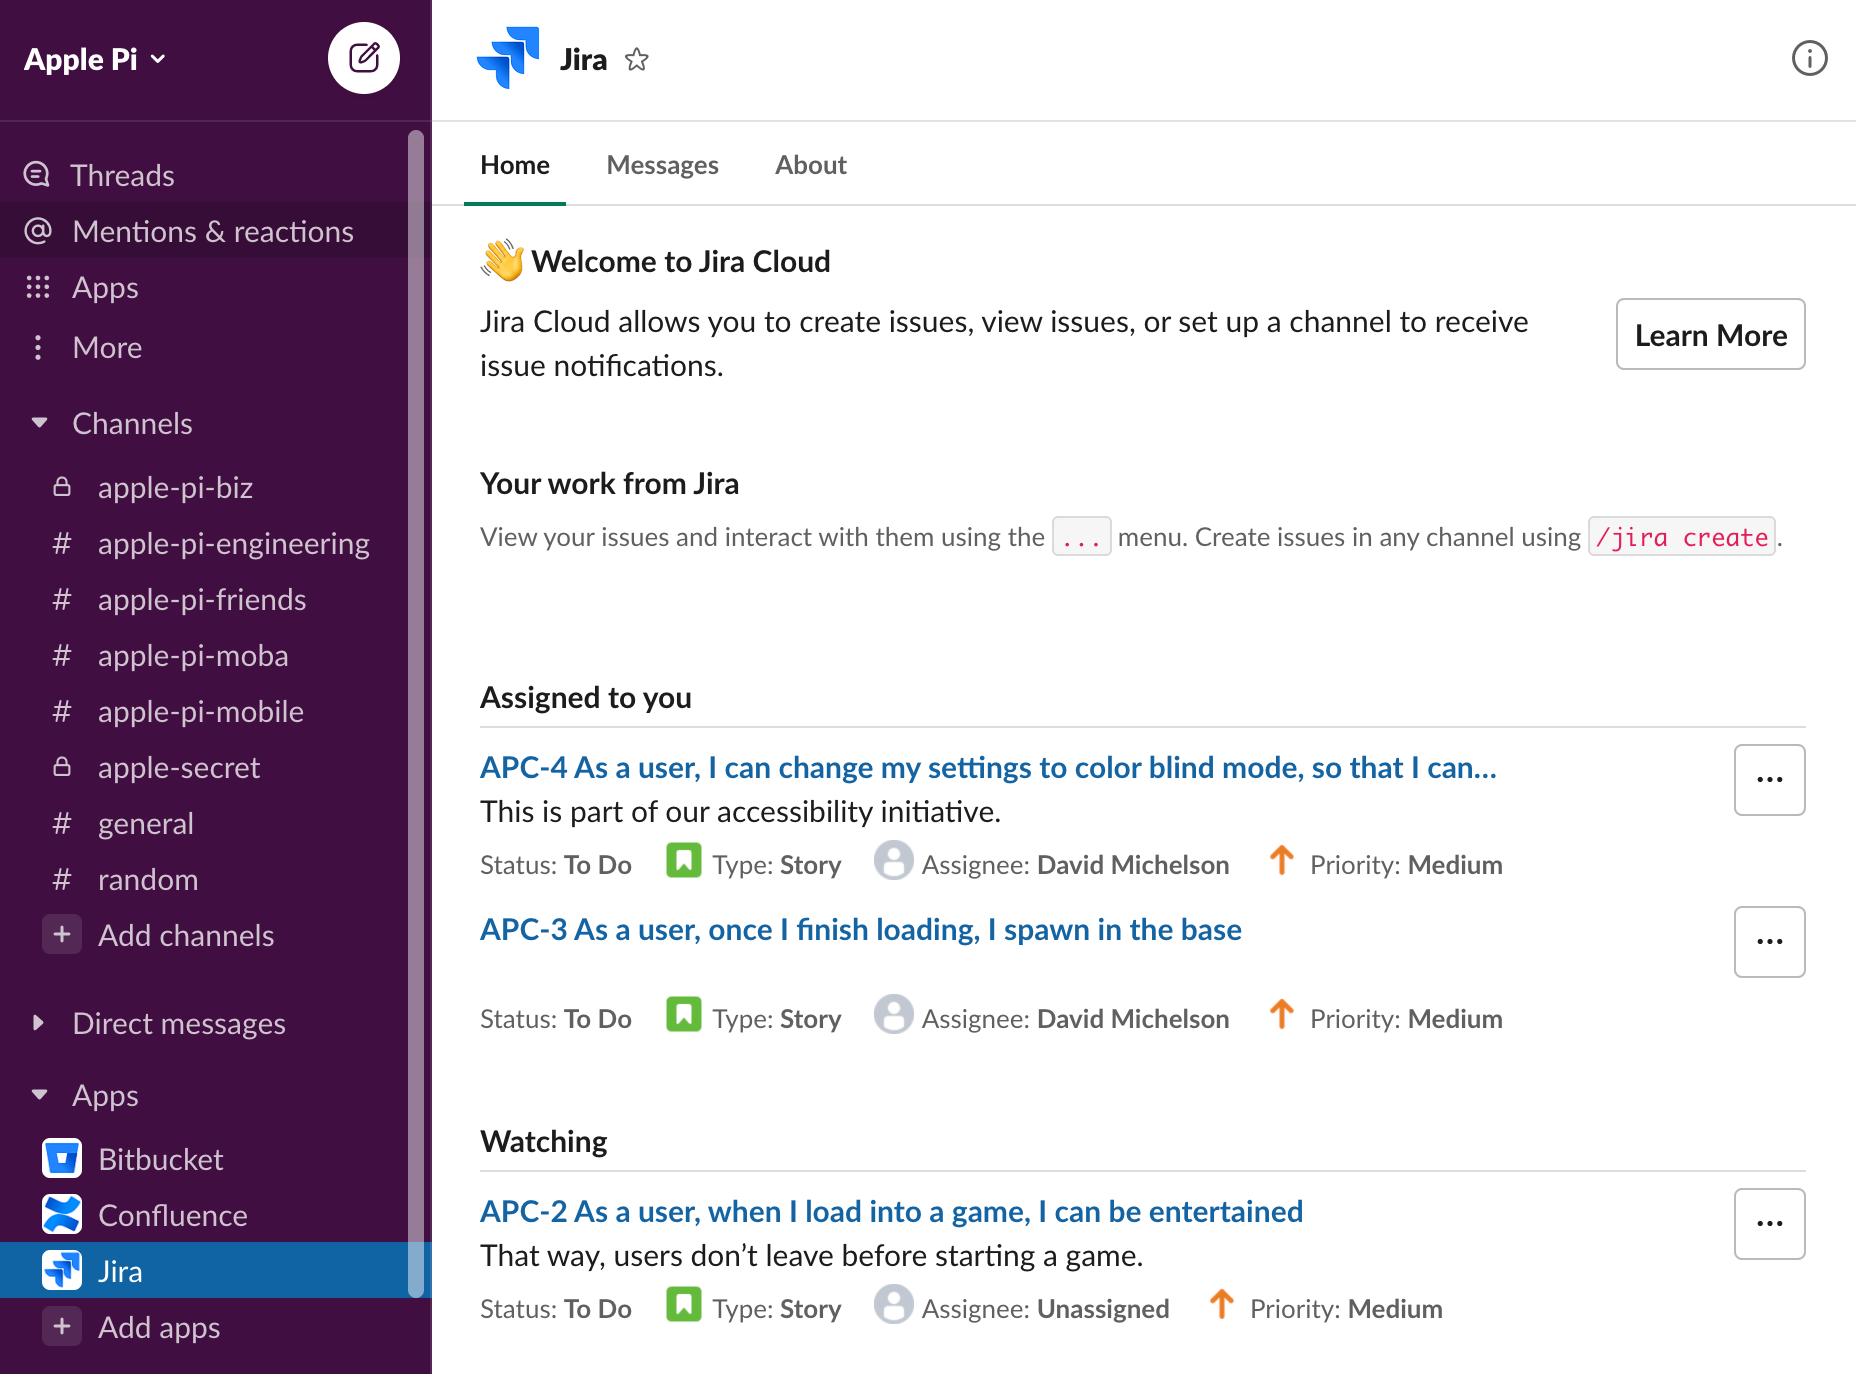Open issue APC-4 link

[x=988, y=767]
